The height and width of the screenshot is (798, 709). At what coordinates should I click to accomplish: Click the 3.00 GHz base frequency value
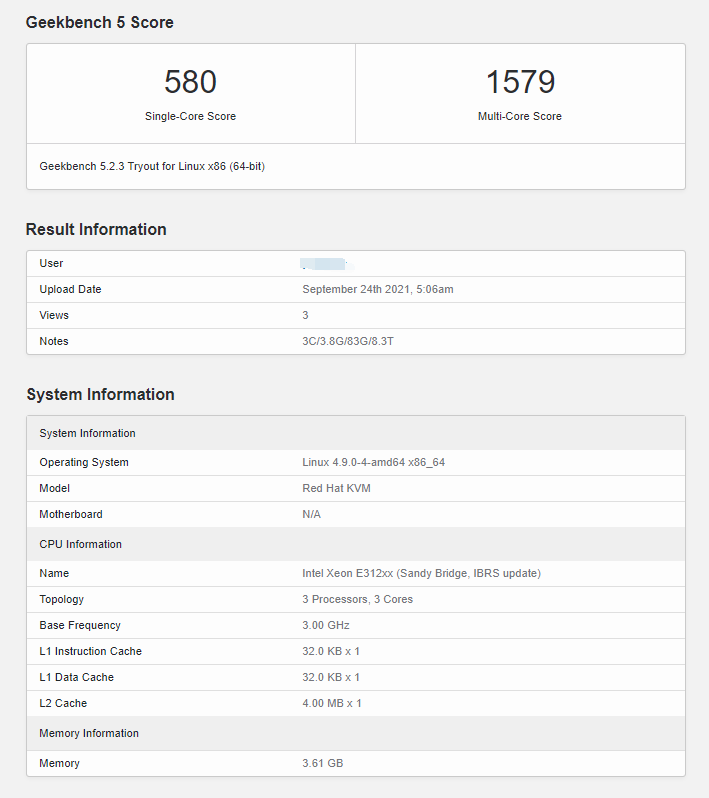coord(325,625)
